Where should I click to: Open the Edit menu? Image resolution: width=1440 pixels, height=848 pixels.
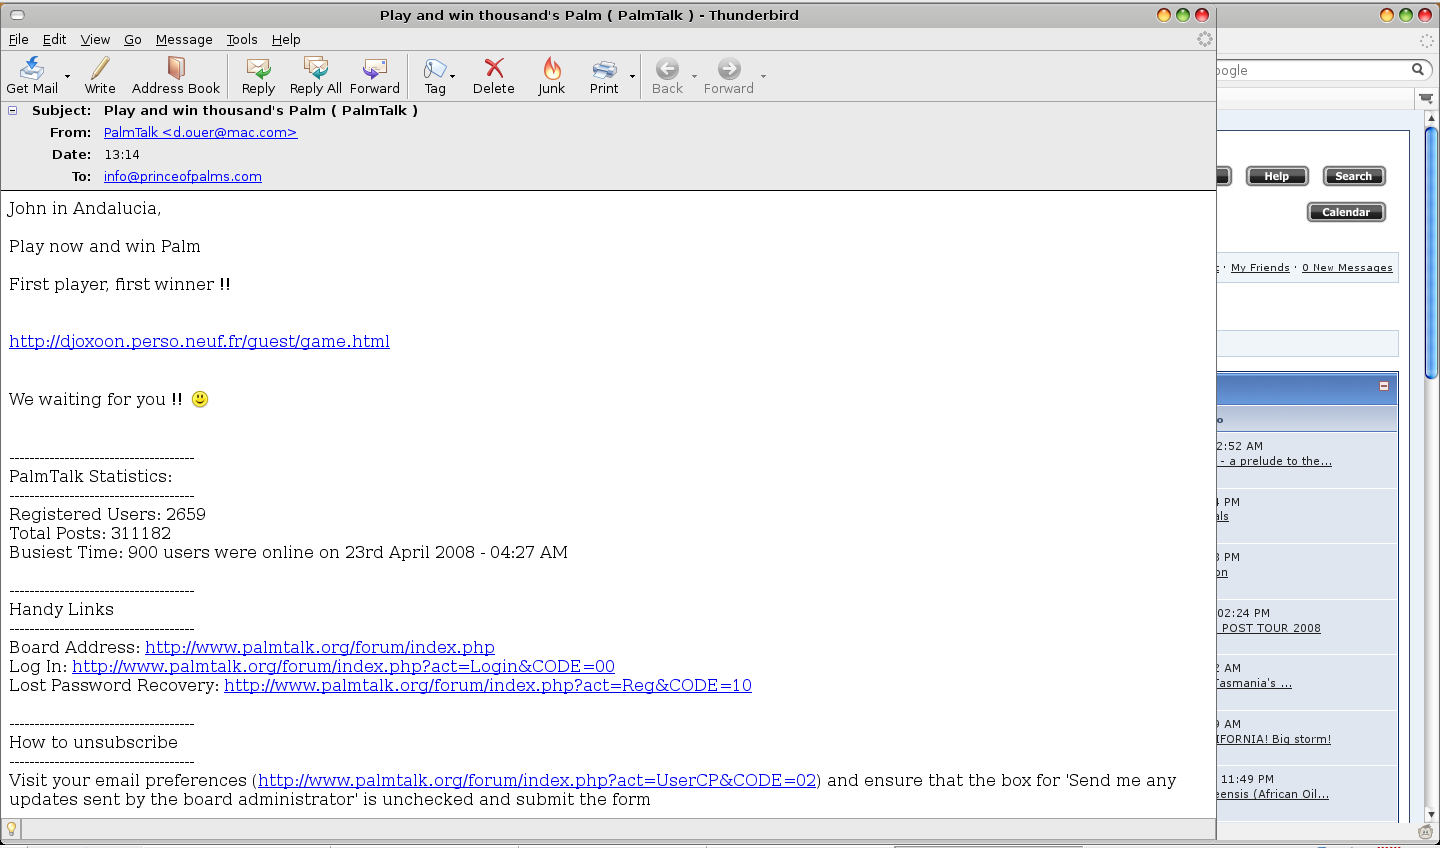(54, 39)
